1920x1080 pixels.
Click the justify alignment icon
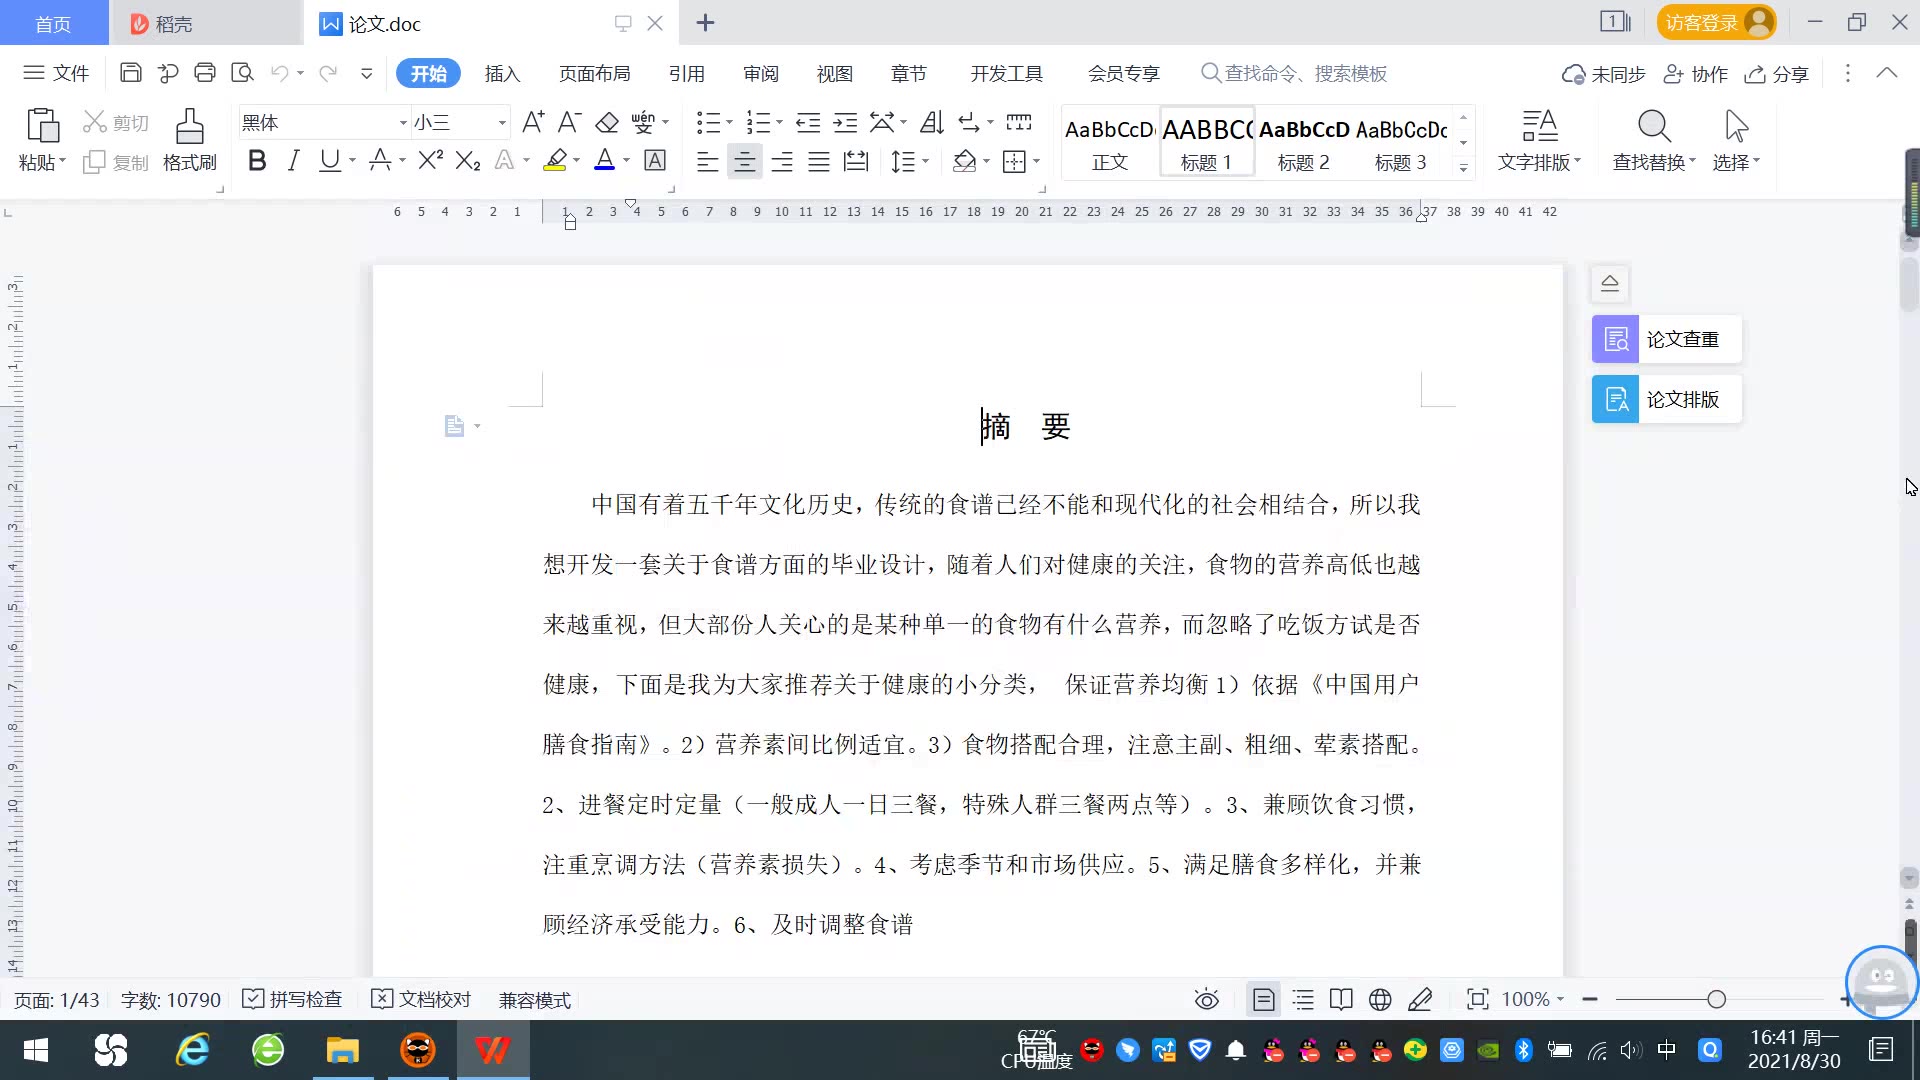(x=819, y=161)
